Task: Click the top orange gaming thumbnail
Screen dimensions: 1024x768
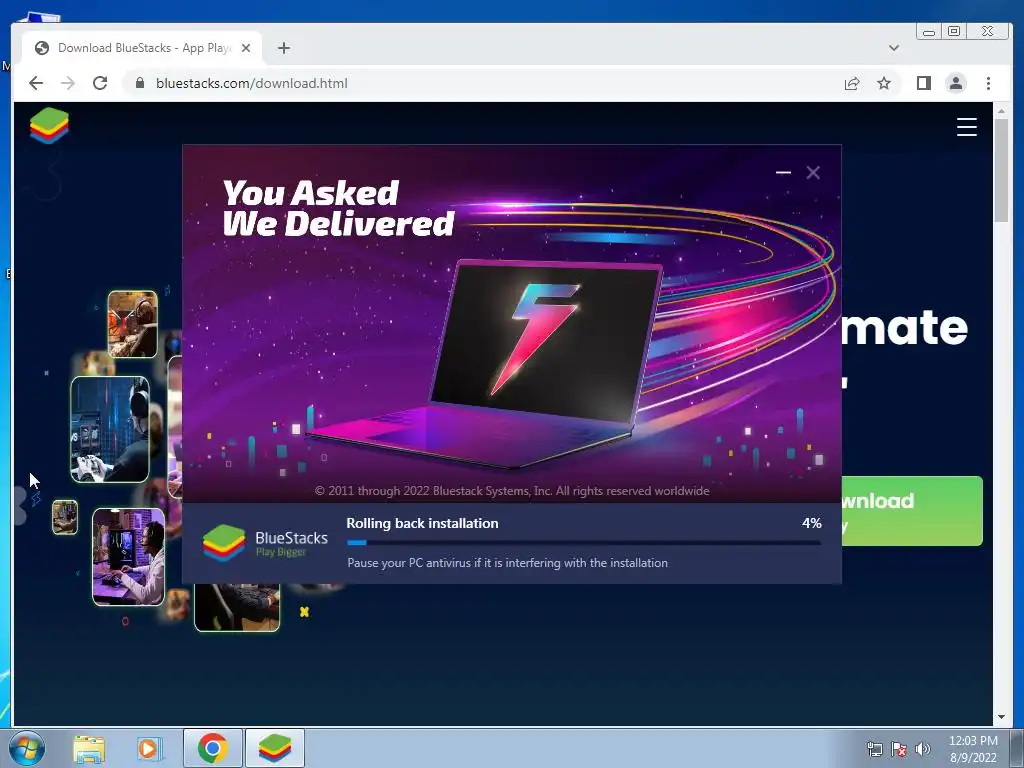Action: click(x=133, y=324)
